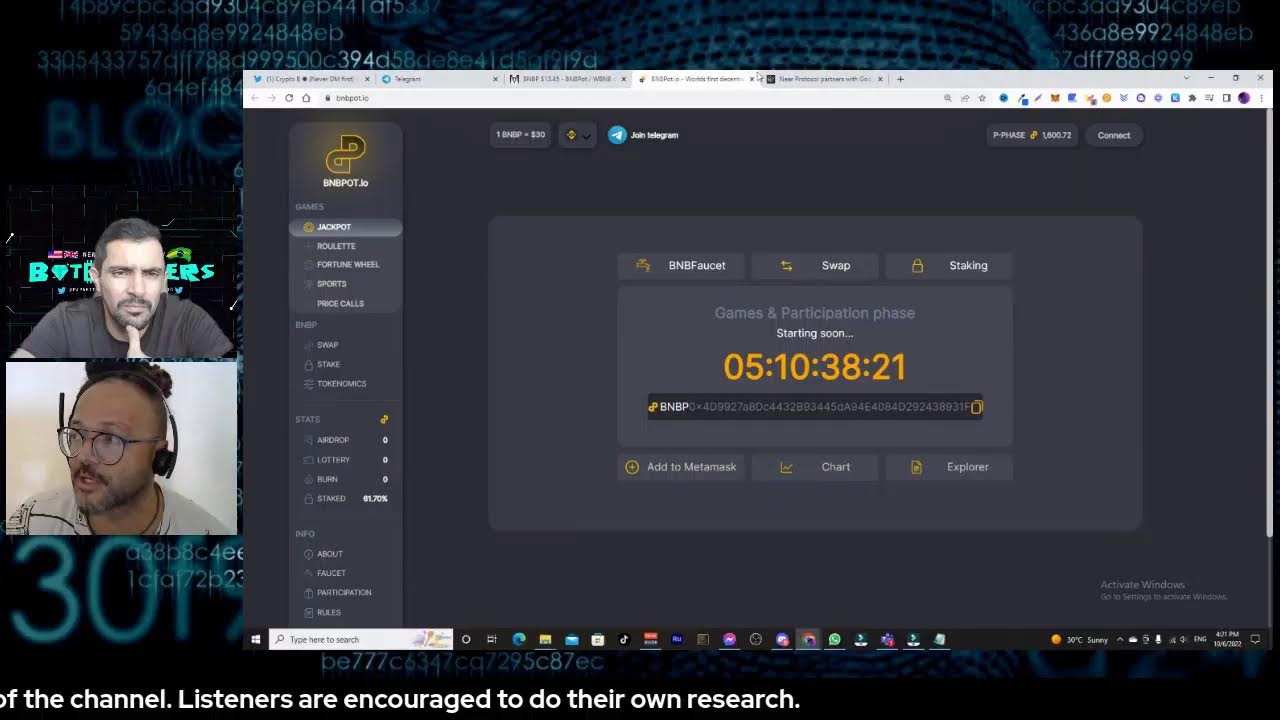Click the Staking button
The width and height of the screenshot is (1280, 720).
pyautogui.click(x=949, y=265)
